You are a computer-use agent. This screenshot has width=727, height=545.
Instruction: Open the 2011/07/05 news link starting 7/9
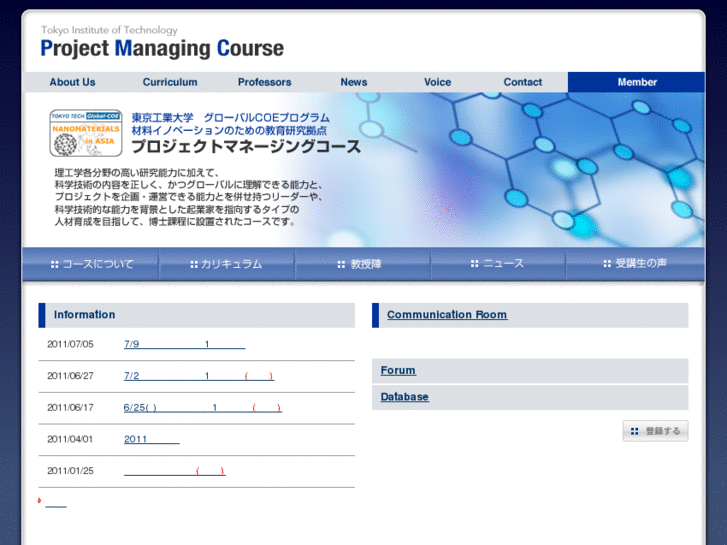pos(185,344)
